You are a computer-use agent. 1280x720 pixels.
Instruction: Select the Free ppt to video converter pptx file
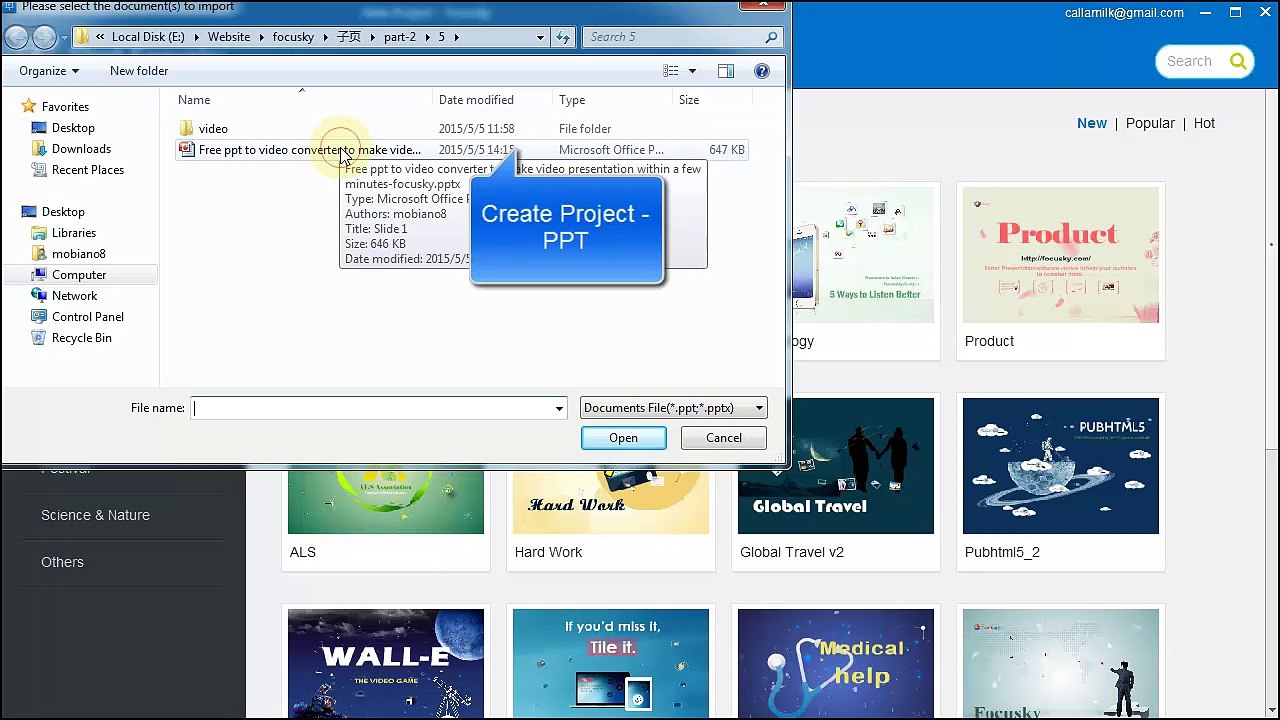point(461,150)
